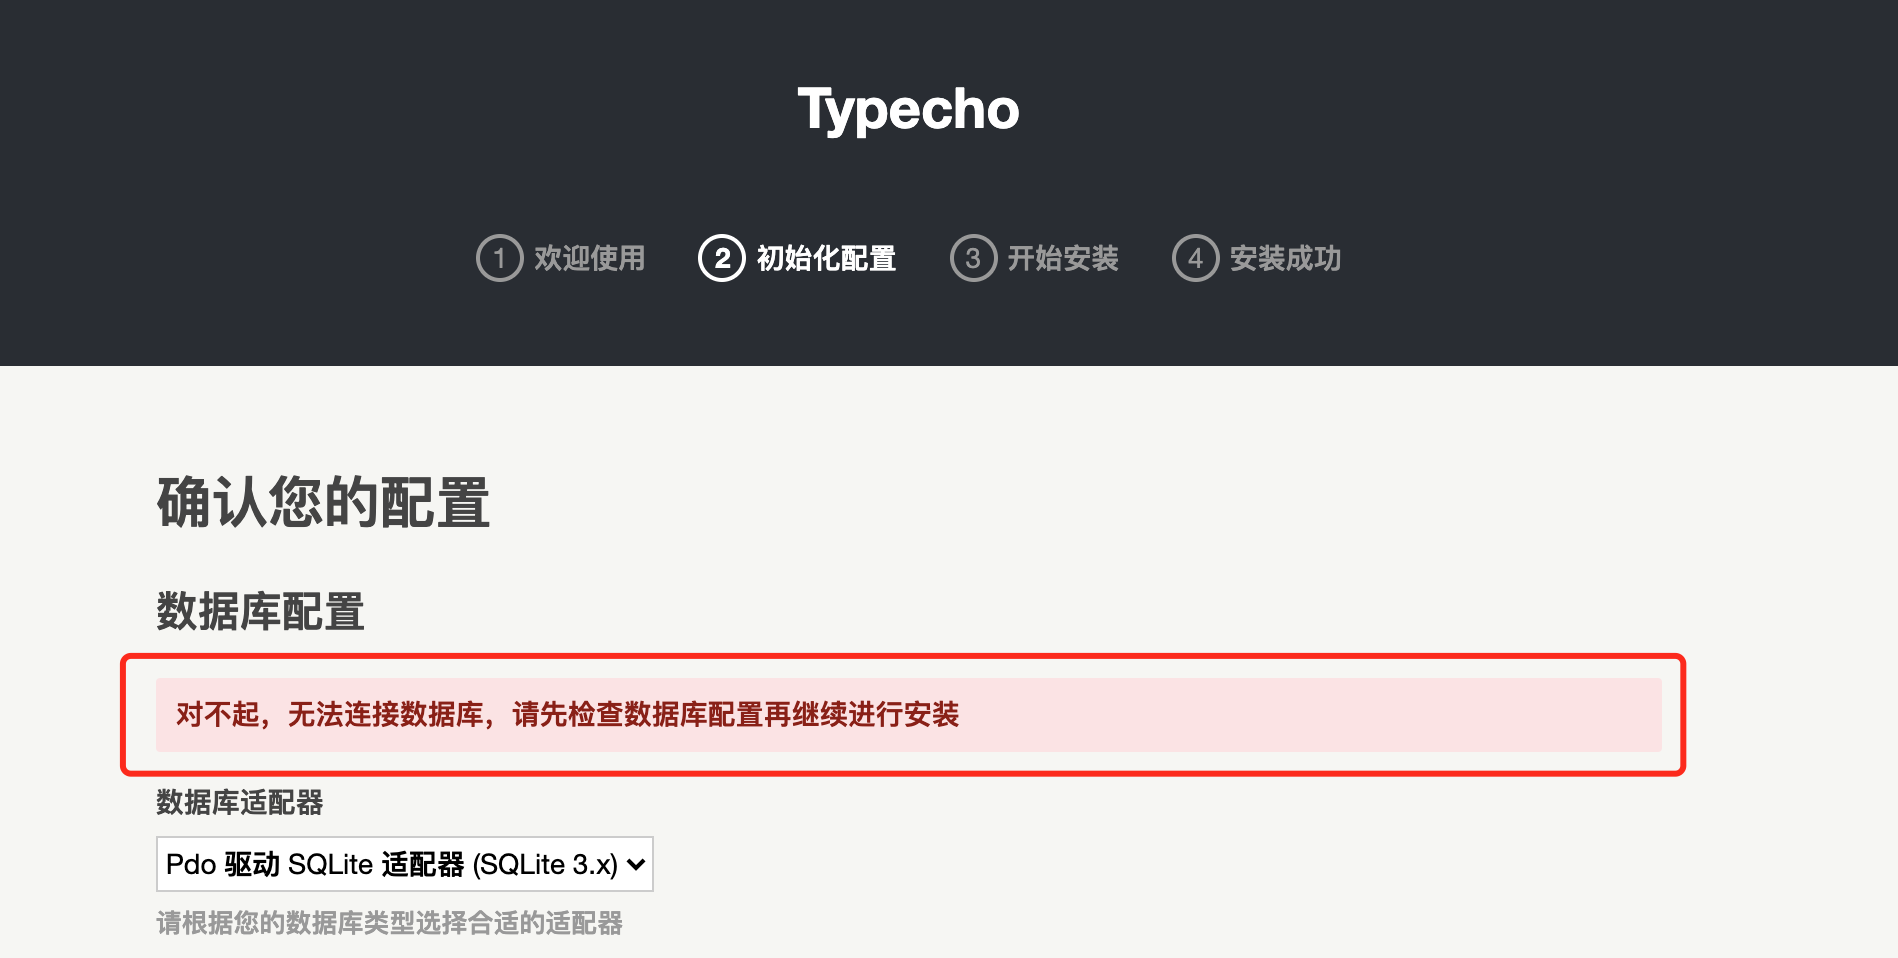Viewport: 1898px width, 958px height.
Task: Click the numbered circle icon for step 4
Action: [1195, 258]
